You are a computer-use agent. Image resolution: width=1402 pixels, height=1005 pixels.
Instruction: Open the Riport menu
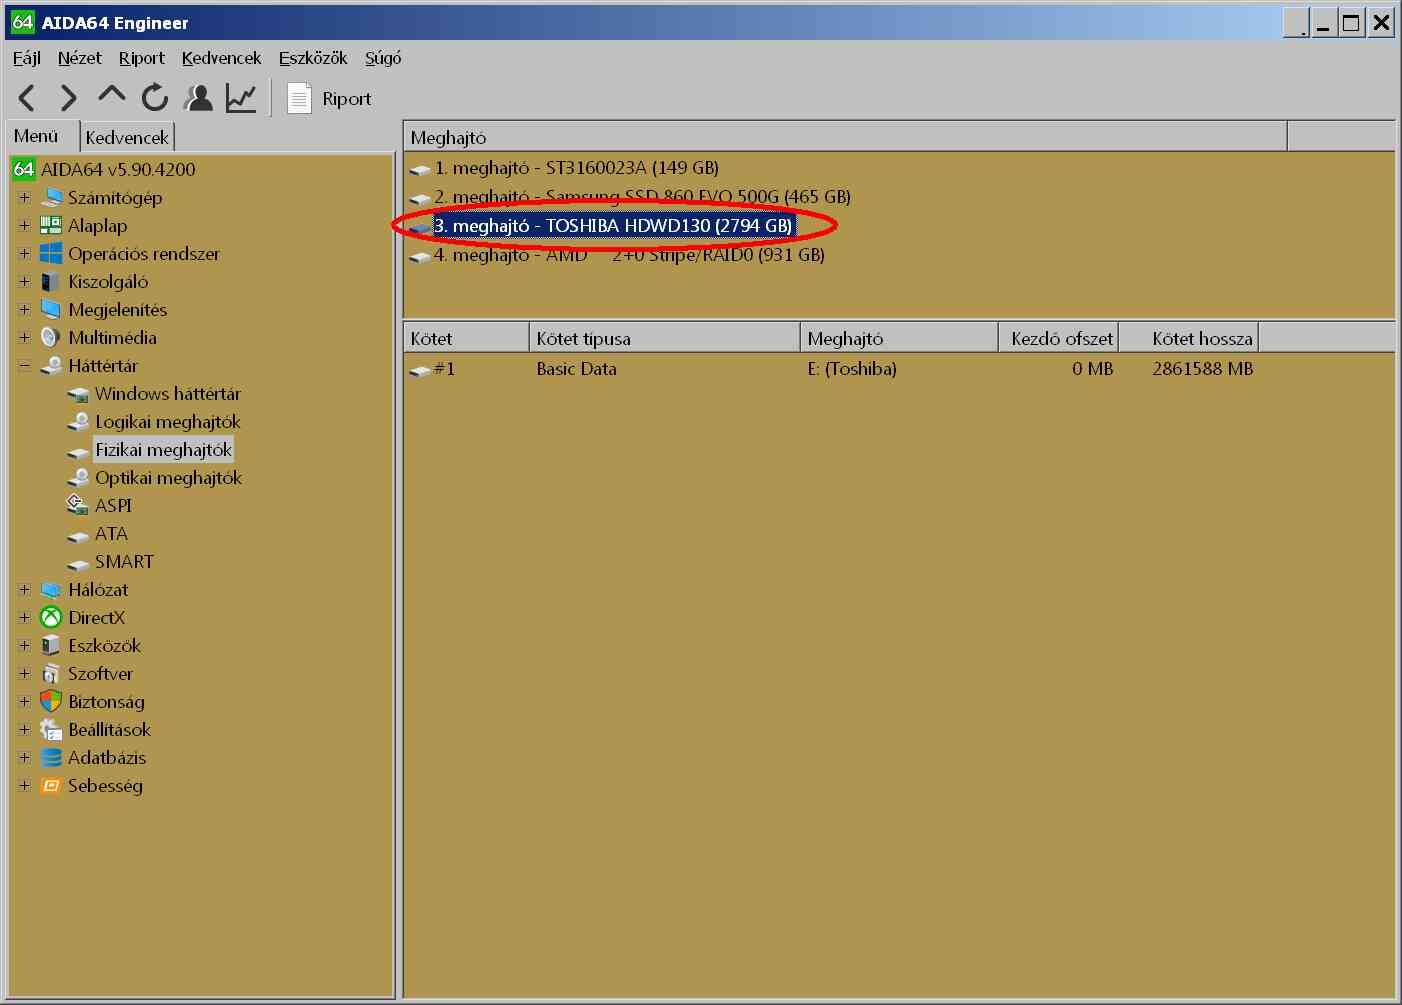(x=141, y=58)
